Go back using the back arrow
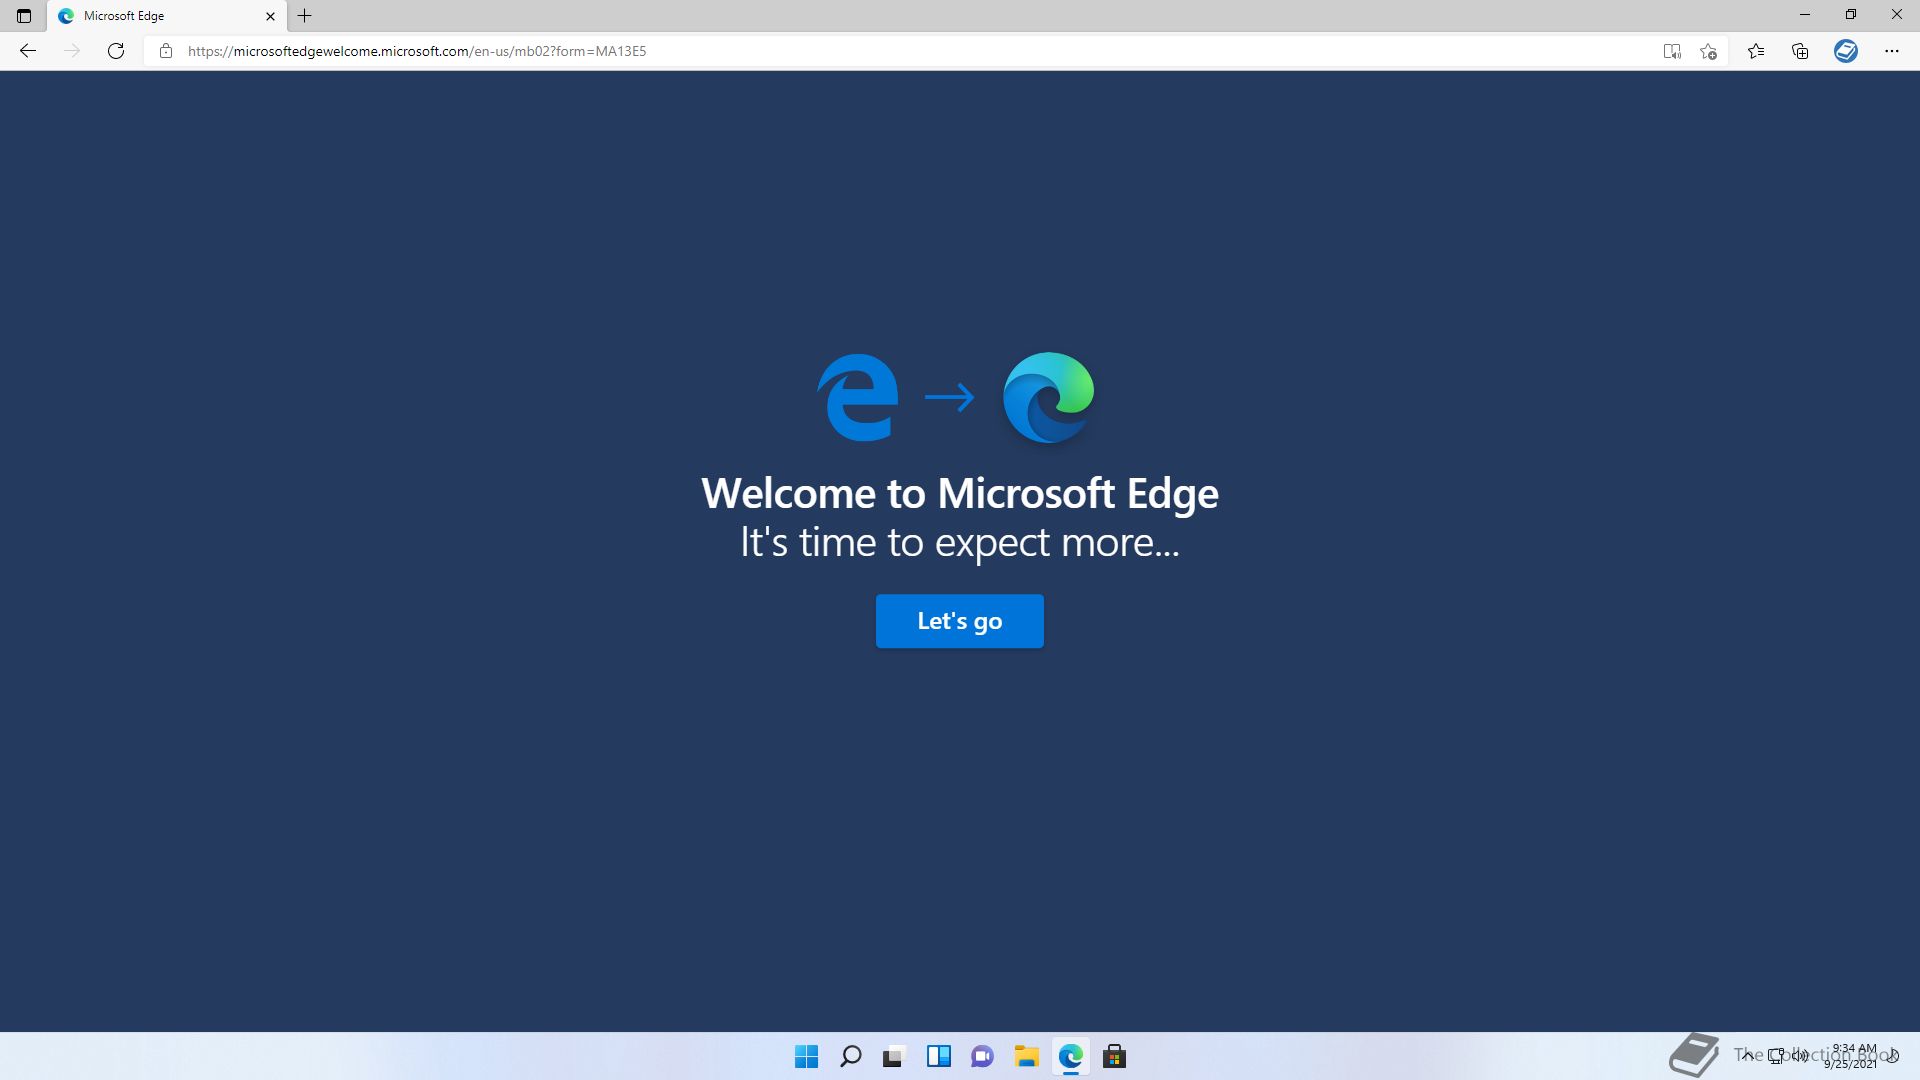The height and width of the screenshot is (1080, 1920). (x=28, y=51)
